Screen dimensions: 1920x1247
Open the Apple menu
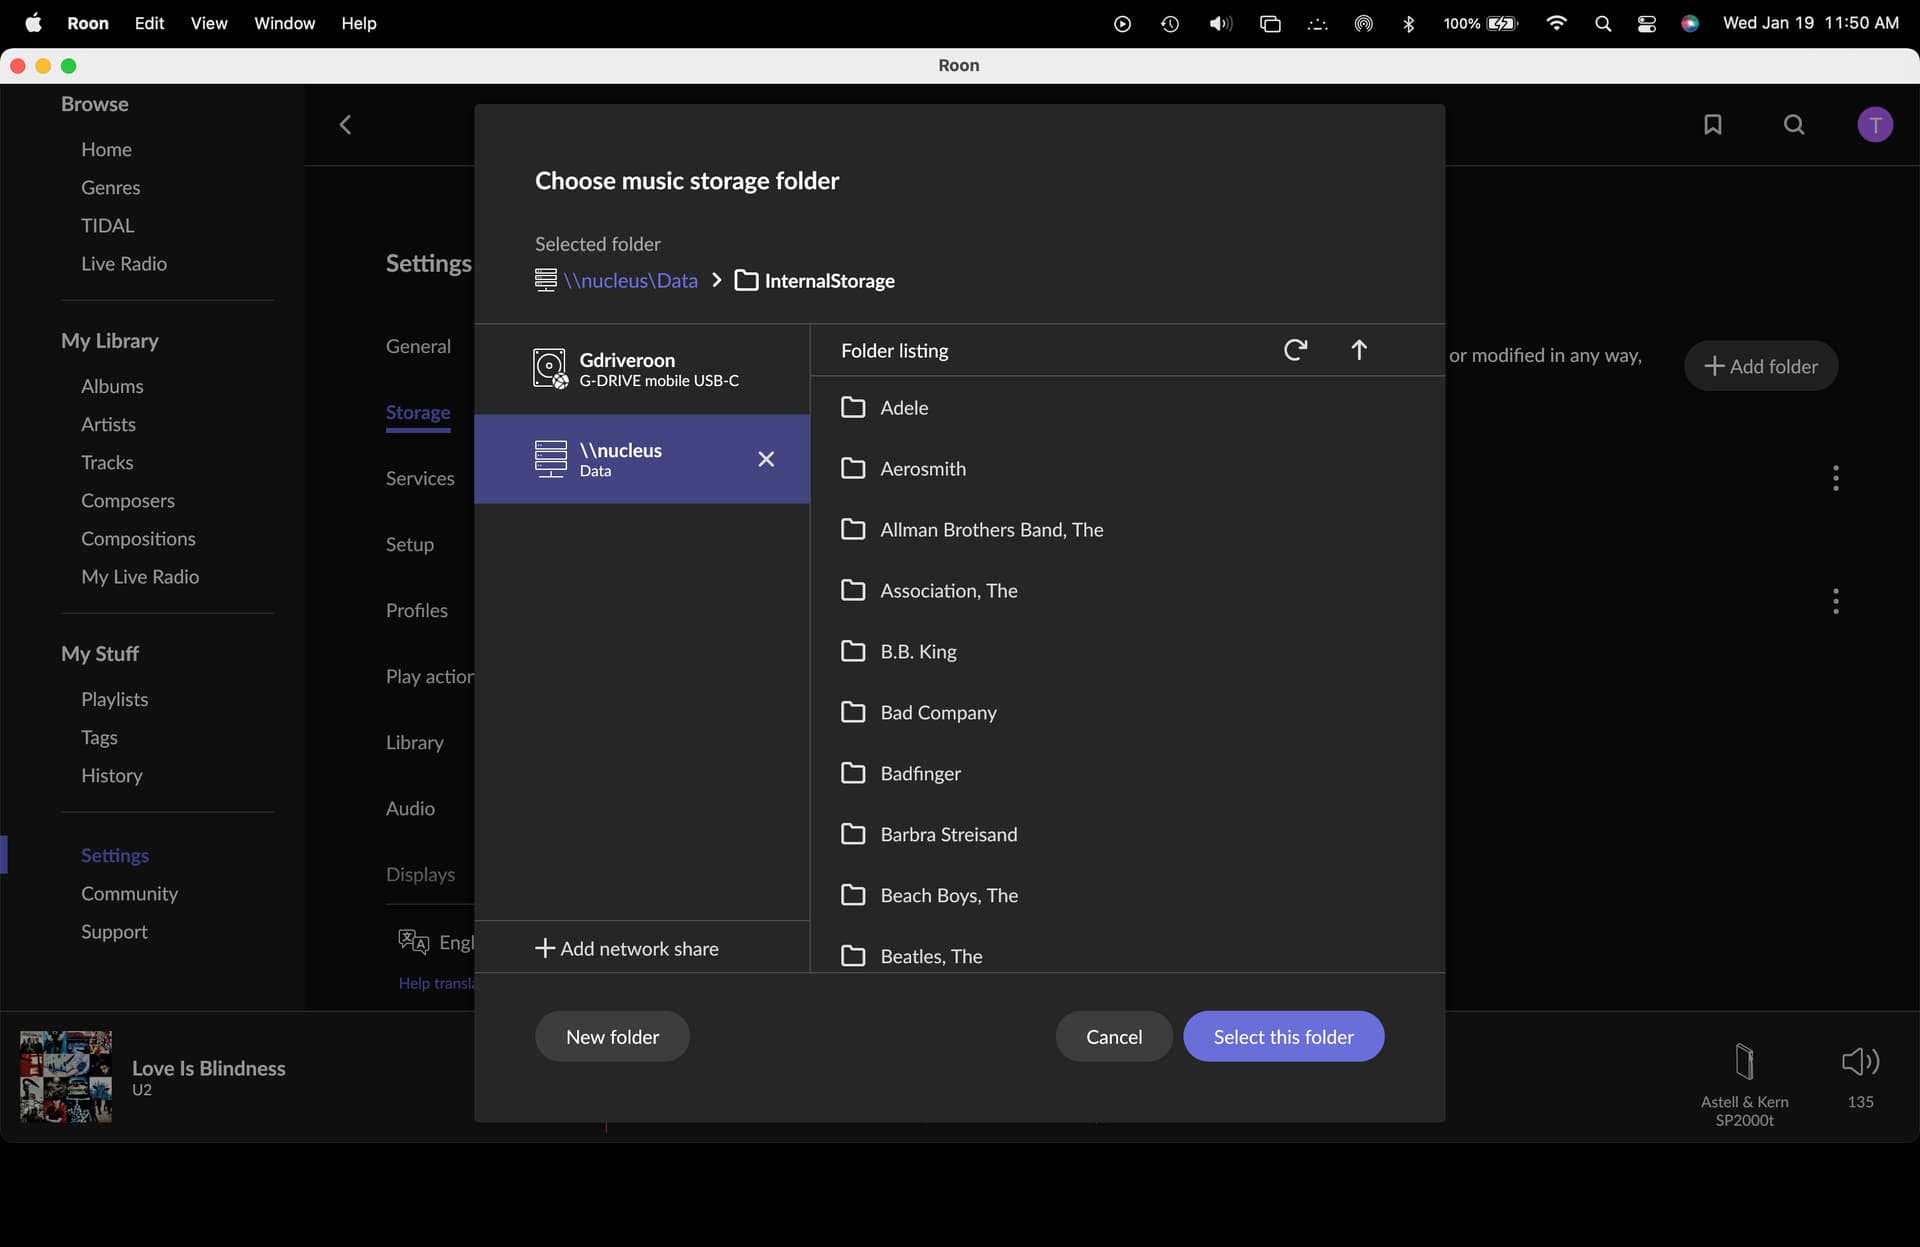(x=33, y=23)
